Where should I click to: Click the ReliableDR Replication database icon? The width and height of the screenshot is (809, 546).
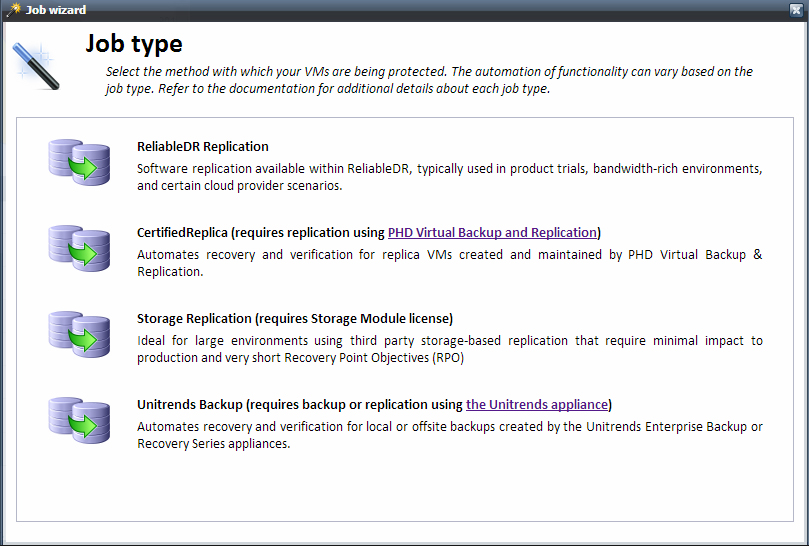pos(79,163)
